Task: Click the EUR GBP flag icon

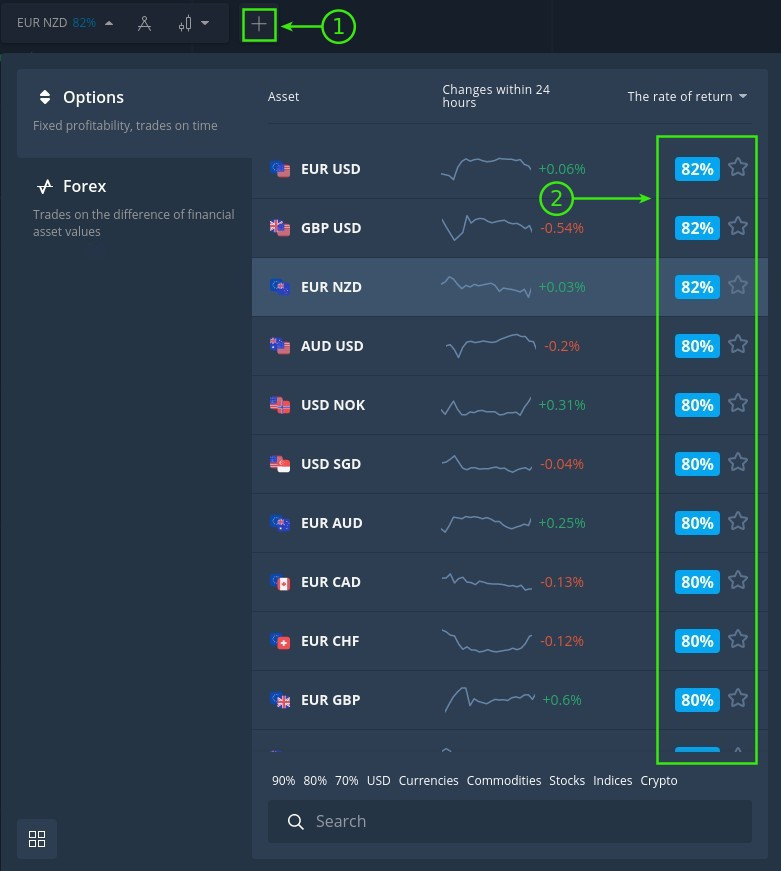Action: (280, 700)
